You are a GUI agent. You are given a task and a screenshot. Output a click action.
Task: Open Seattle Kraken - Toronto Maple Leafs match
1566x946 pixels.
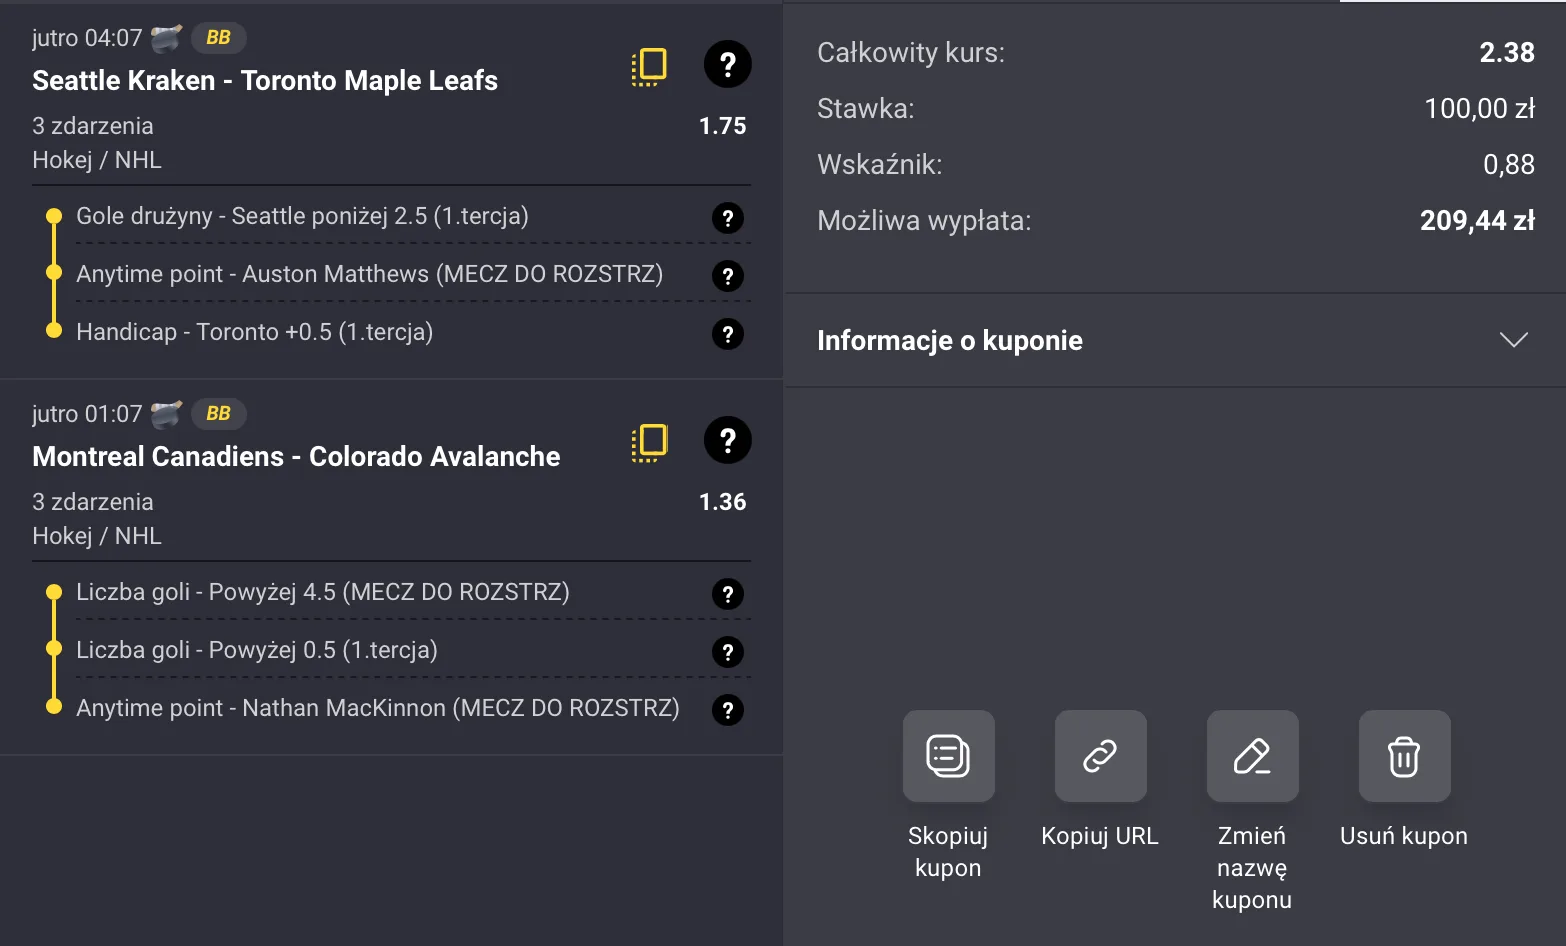pyautogui.click(x=265, y=81)
